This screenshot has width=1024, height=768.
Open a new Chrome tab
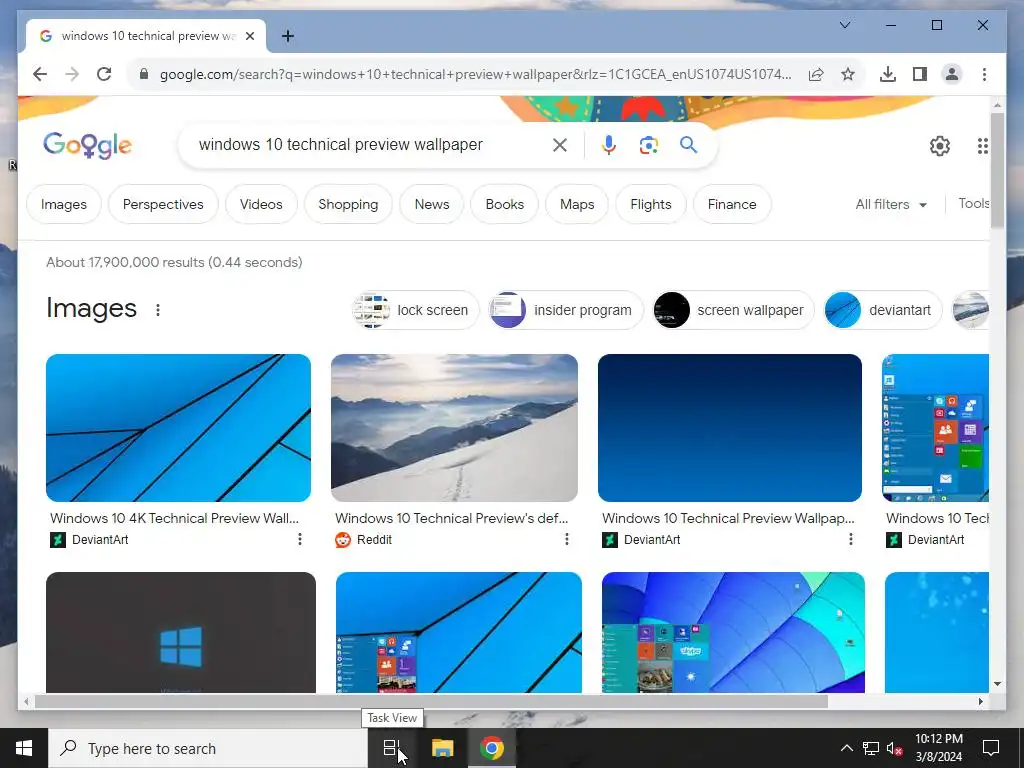(287, 36)
